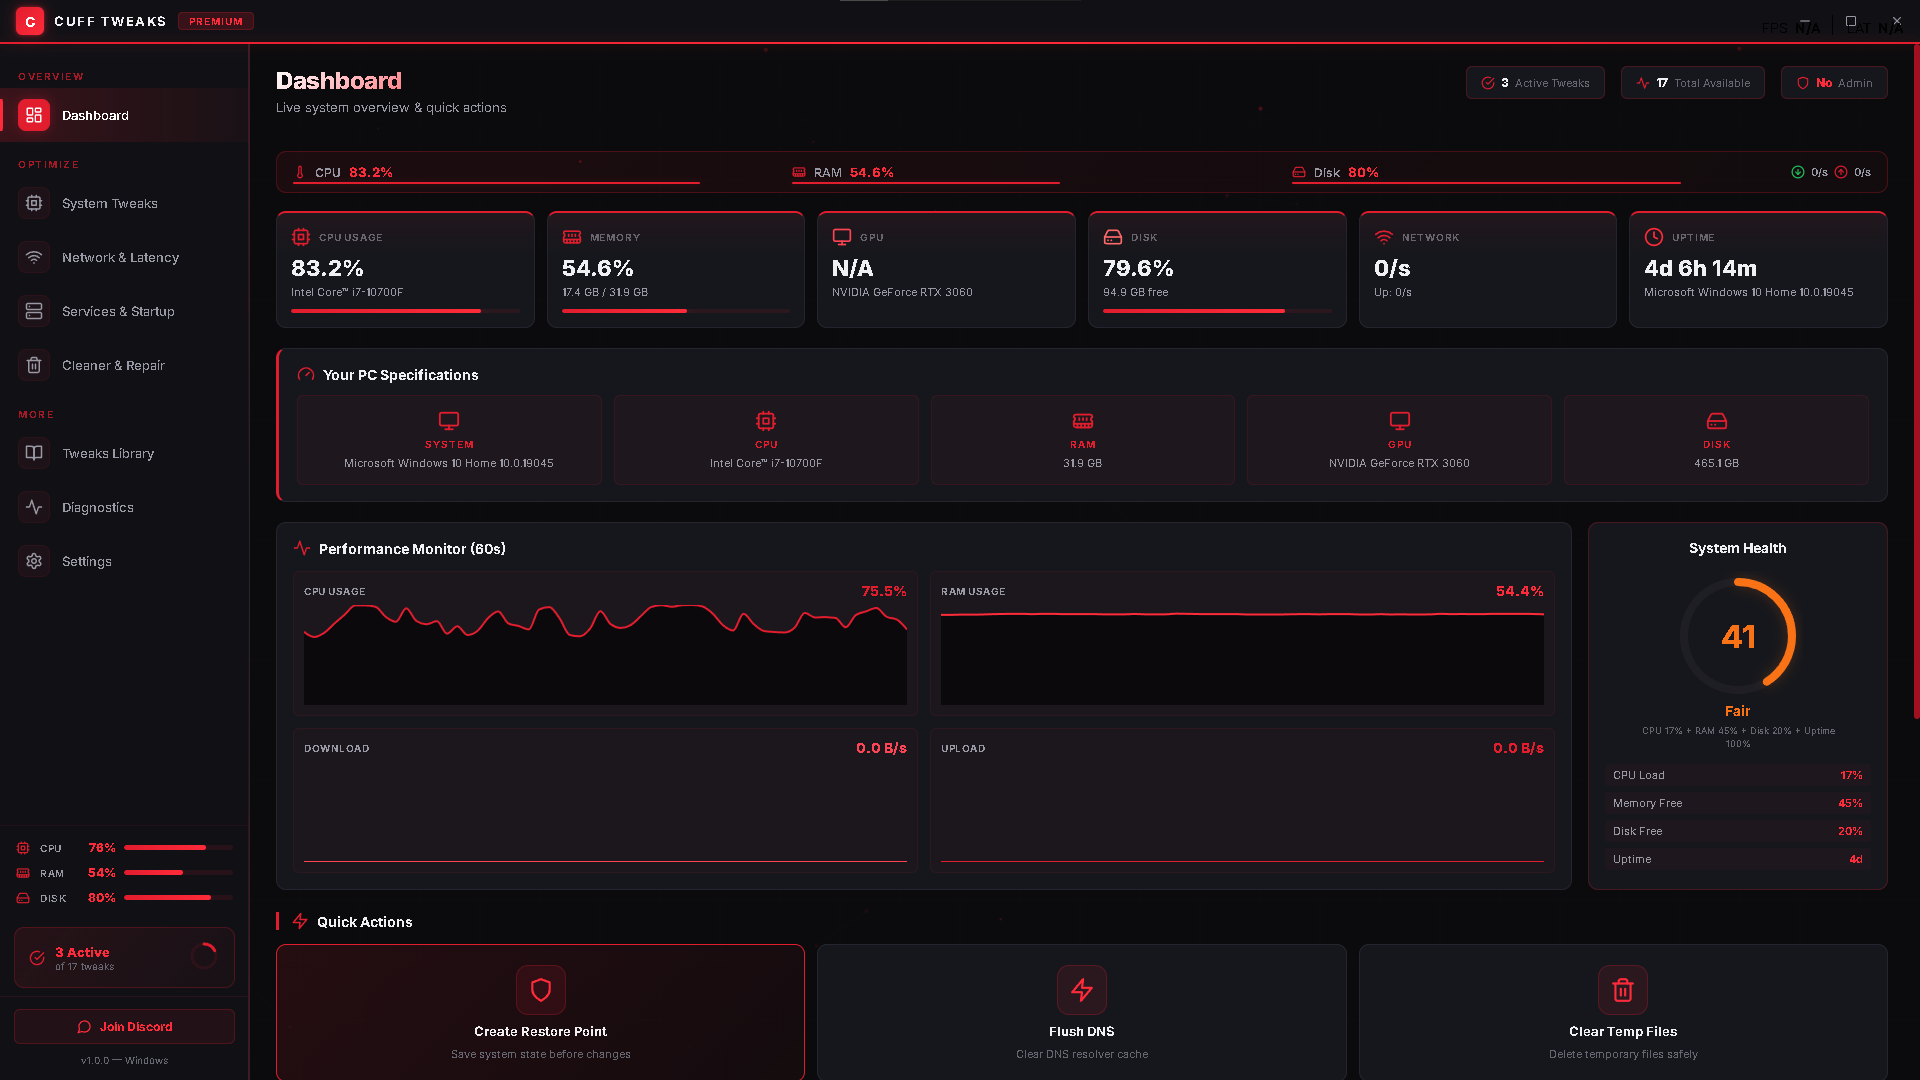Click the Flush DNS quick action card
Screen dimensions: 1920x1080
[1082, 1012]
